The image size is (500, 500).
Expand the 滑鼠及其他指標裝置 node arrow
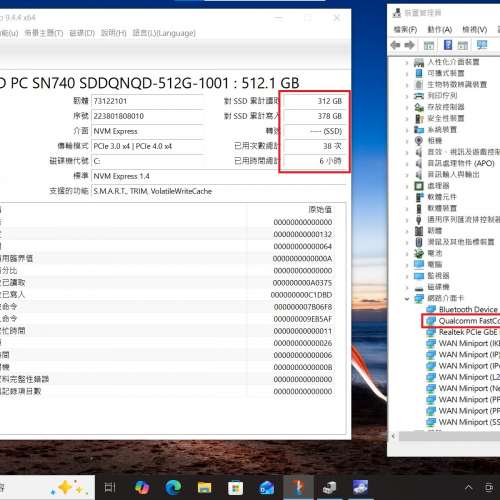click(x=407, y=242)
